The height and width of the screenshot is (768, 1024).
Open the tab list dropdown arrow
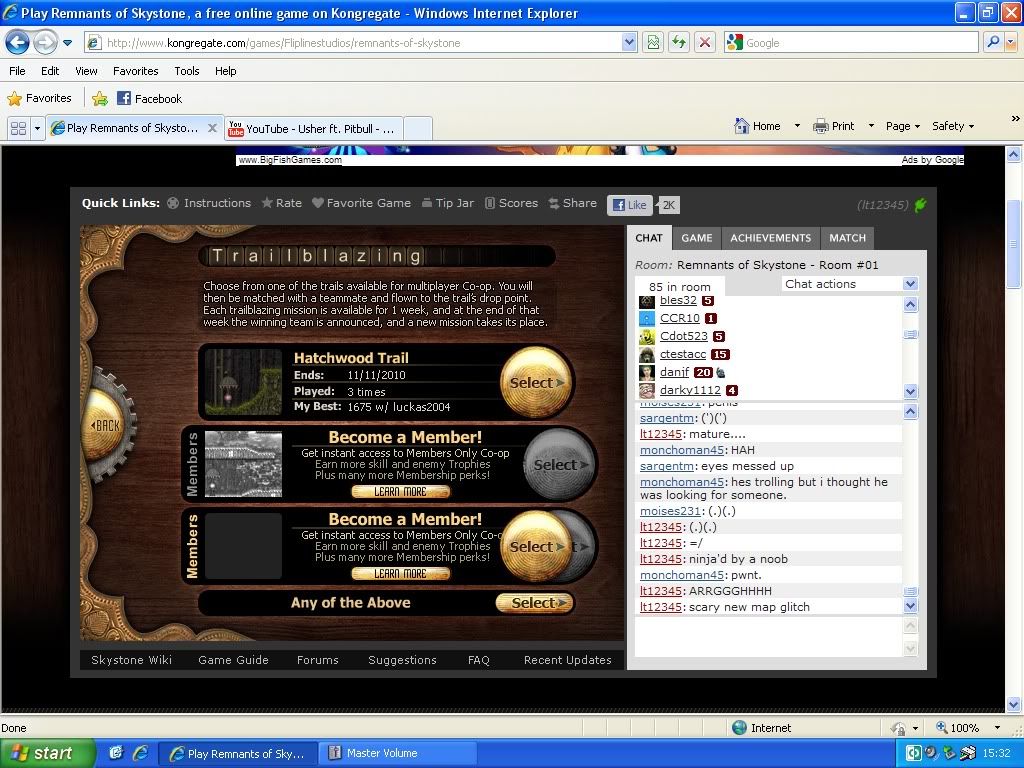(x=37, y=129)
